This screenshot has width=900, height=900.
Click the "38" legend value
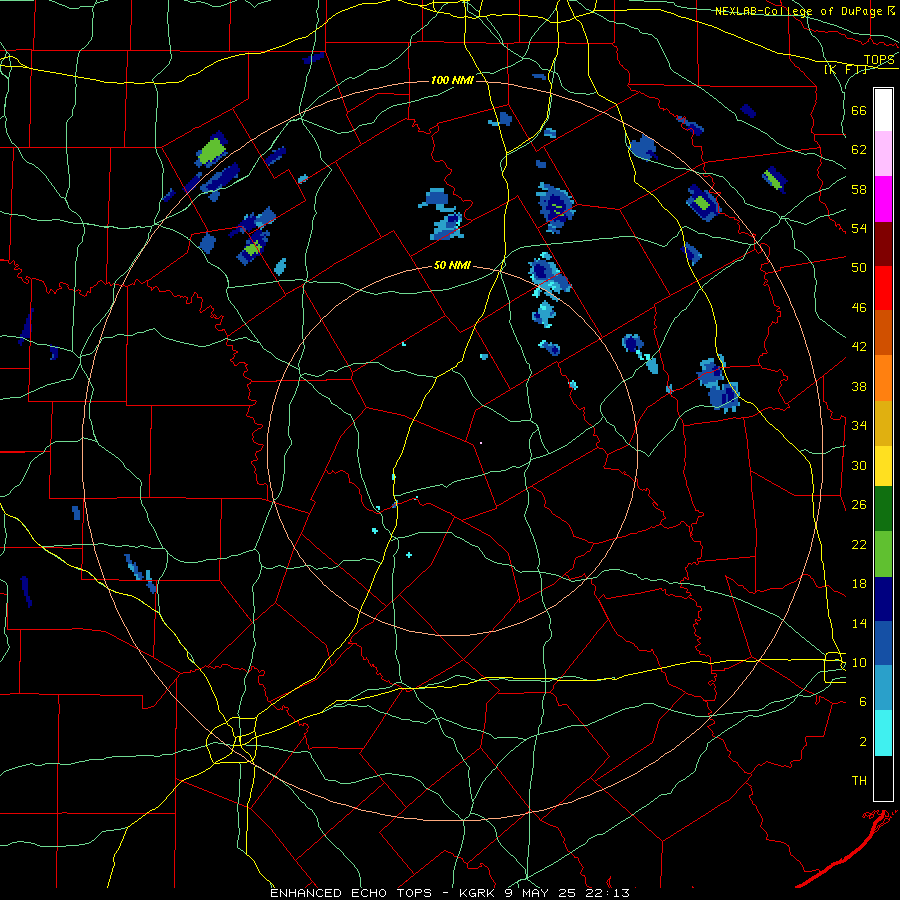(859, 386)
